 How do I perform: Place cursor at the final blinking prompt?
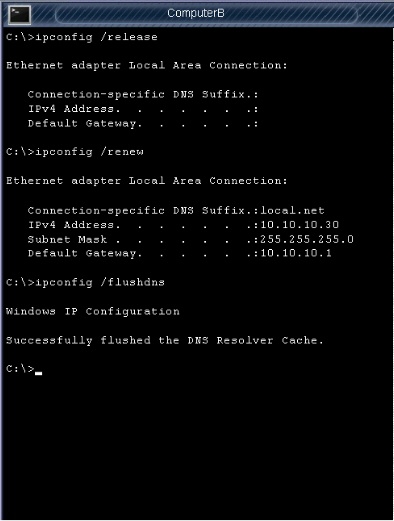pyautogui.click(x=38, y=369)
